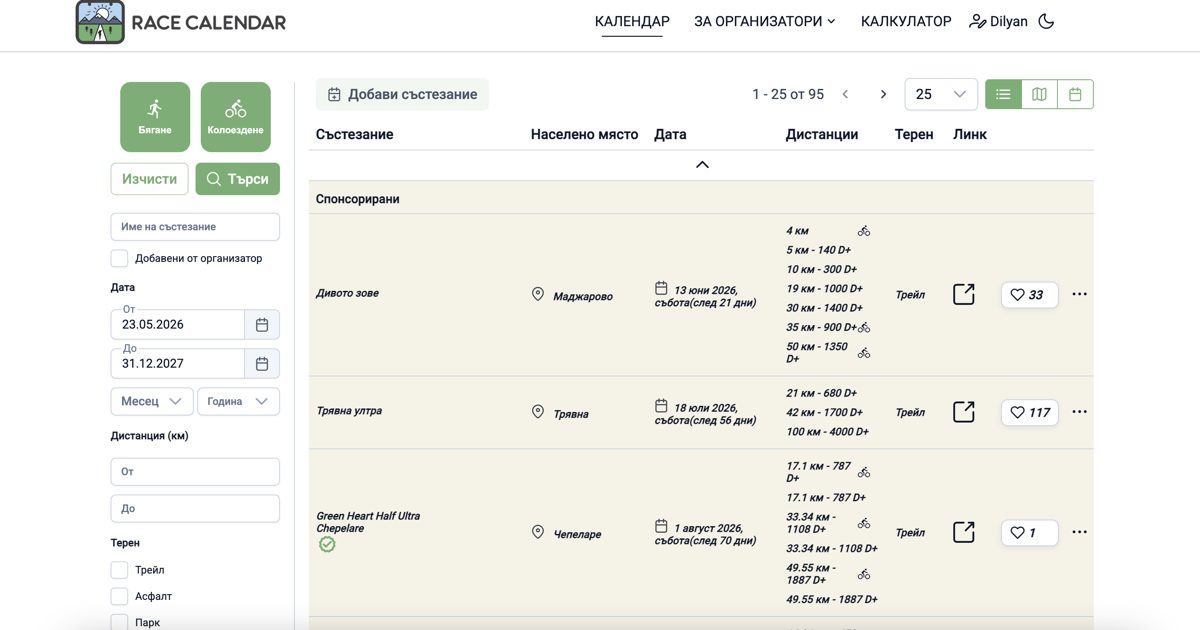Go to previous results page
This screenshot has height=630, width=1200.
click(x=845, y=94)
